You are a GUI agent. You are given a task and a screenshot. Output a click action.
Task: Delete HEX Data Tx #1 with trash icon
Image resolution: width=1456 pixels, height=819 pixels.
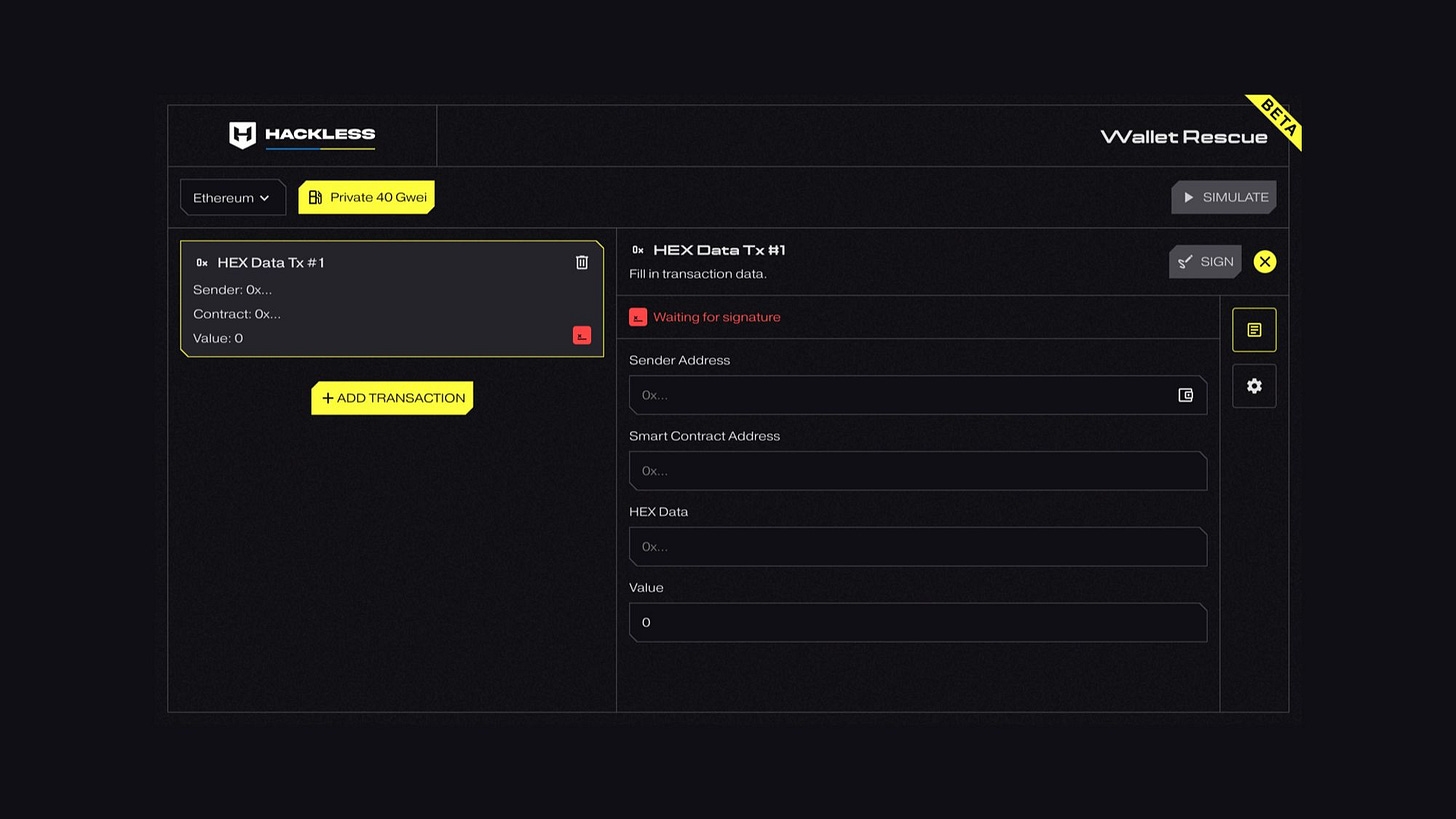tap(582, 262)
